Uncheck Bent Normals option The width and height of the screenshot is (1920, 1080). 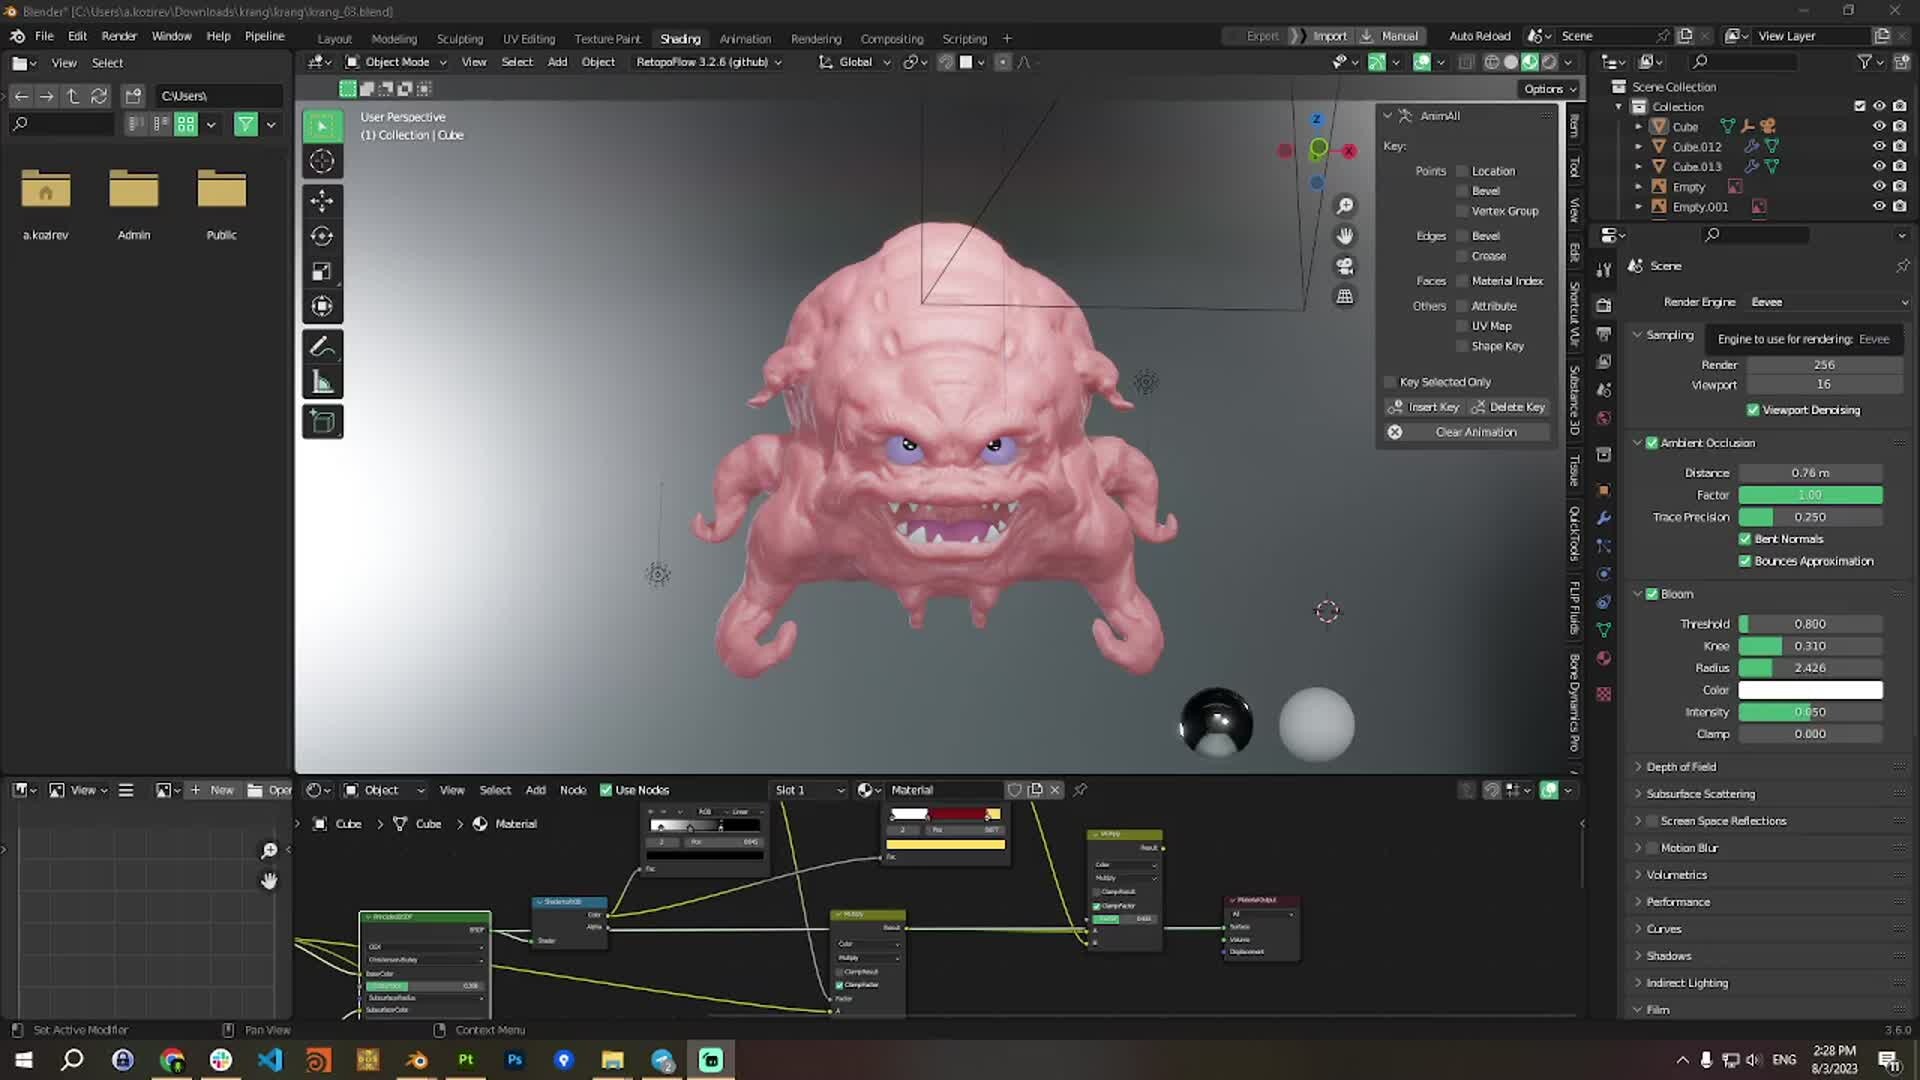[x=1745, y=539]
